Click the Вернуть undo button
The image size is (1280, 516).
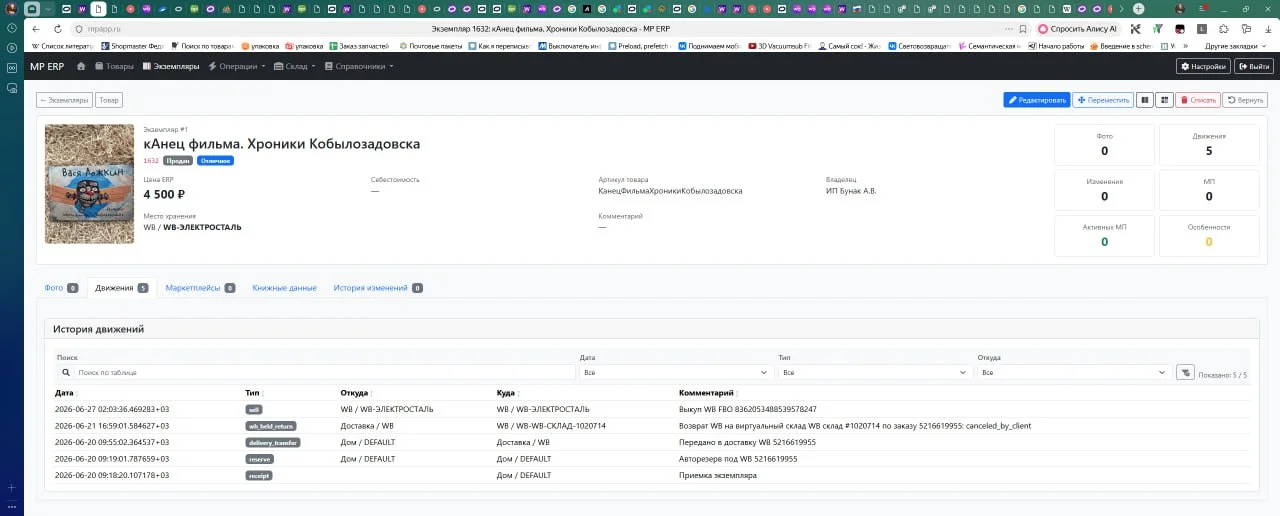[1245, 100]
